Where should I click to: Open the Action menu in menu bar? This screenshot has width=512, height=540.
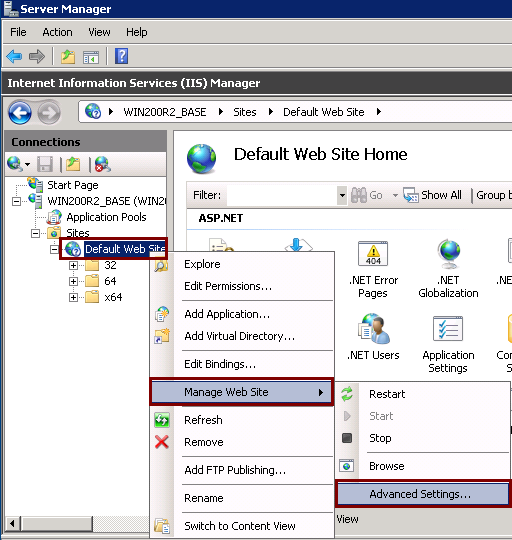pyautogui.click(x=58, y=32)
